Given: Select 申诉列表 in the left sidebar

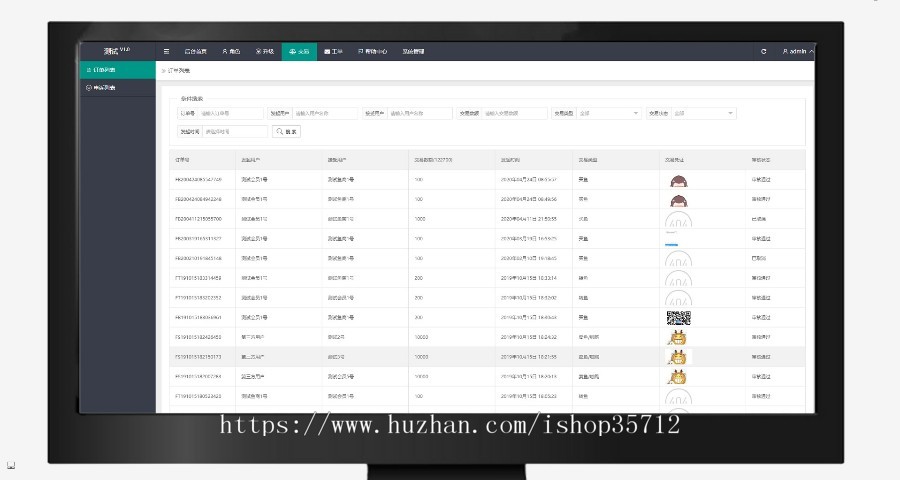Looking at the screenshot, I should click(x=118, y=88).
